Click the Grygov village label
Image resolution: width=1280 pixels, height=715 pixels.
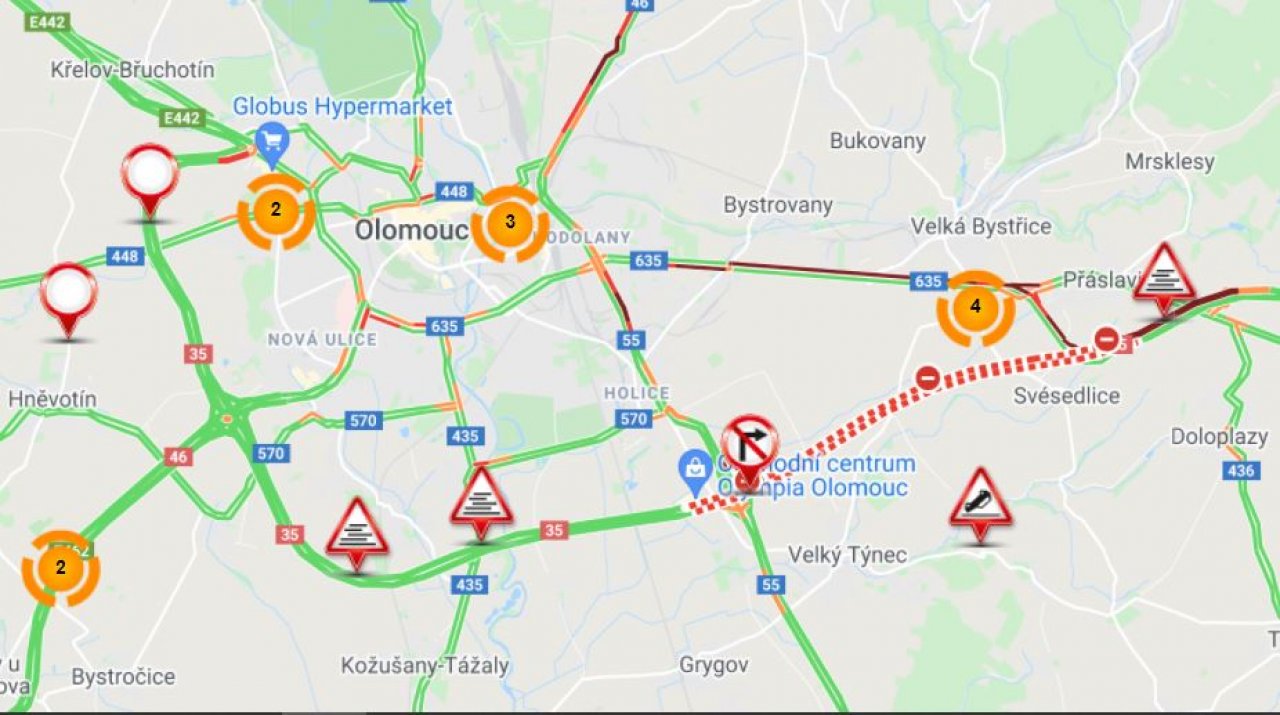tap(714, 664)
